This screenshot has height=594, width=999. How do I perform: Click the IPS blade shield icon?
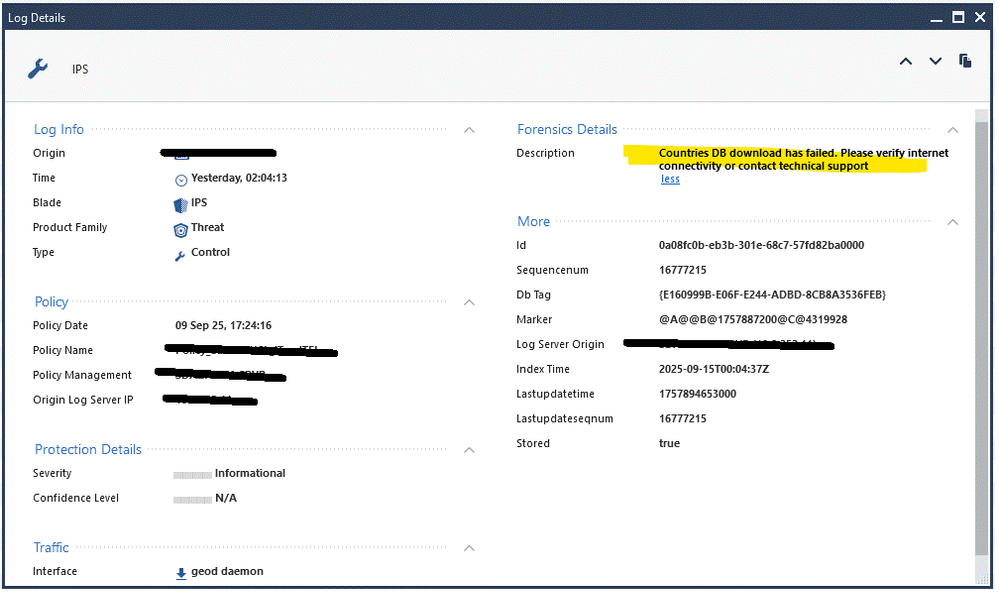pos(181,204)
